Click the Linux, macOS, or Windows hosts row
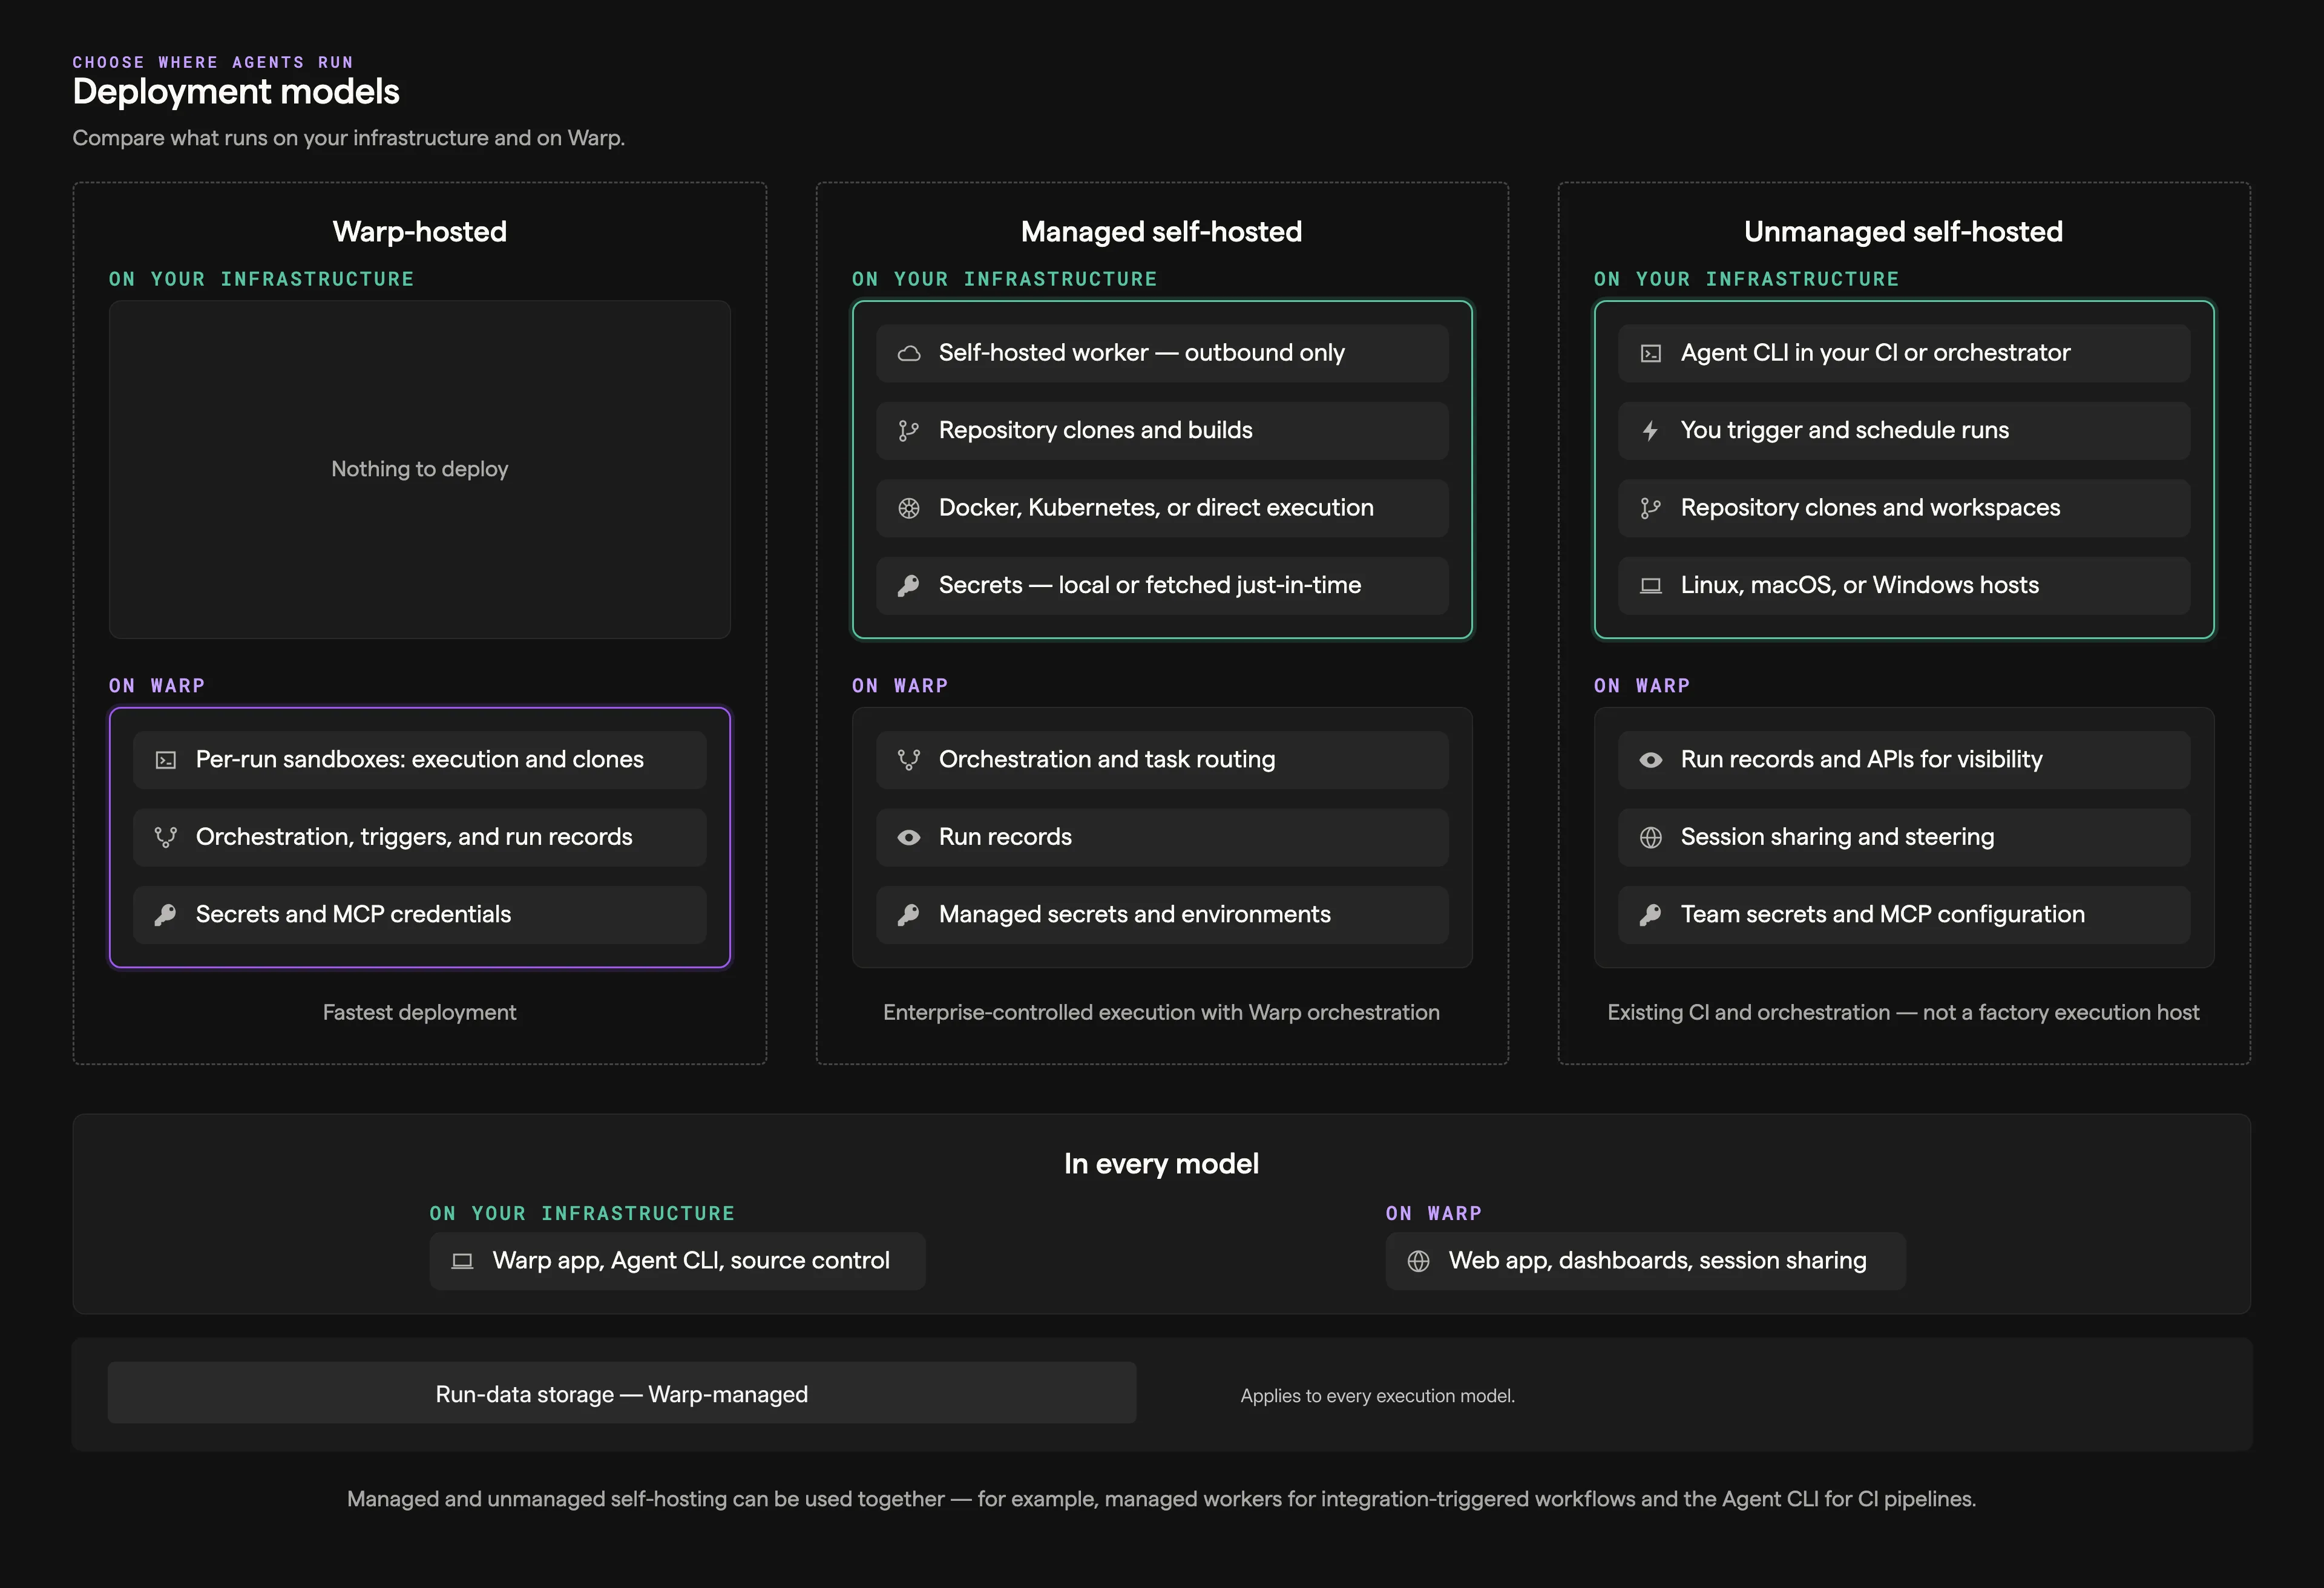2324x1588 pixels. pos(1903,586)
